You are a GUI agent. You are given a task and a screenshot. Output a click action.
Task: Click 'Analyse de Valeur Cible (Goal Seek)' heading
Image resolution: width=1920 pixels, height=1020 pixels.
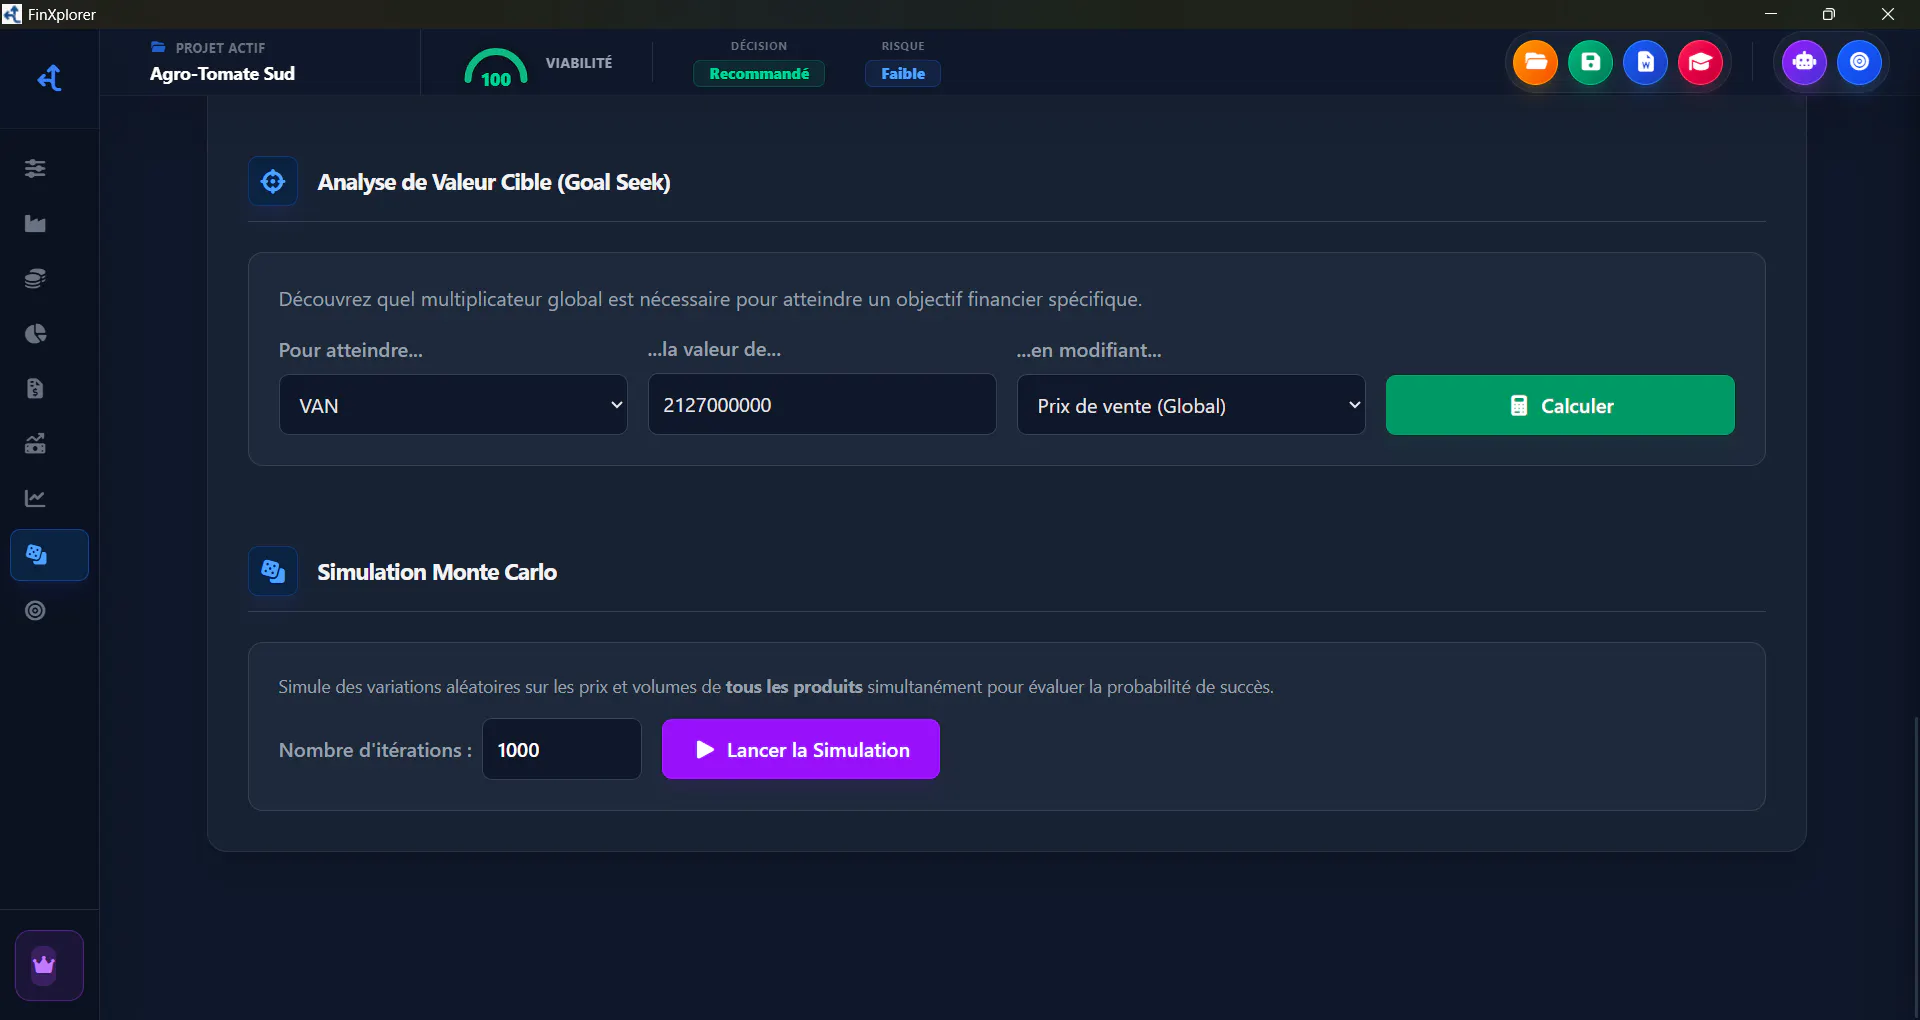[x=494, y=182]
